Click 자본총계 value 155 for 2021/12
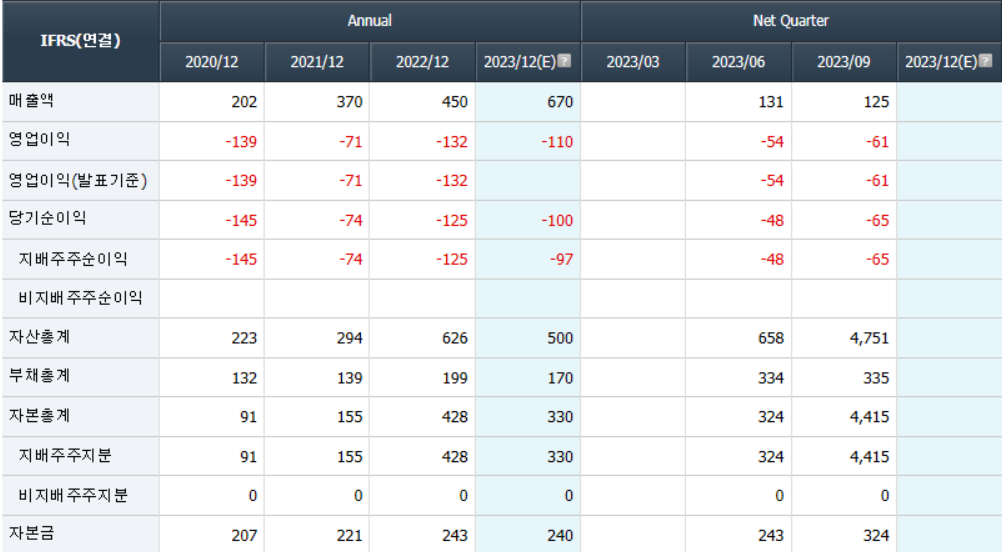 click(350, 417)
